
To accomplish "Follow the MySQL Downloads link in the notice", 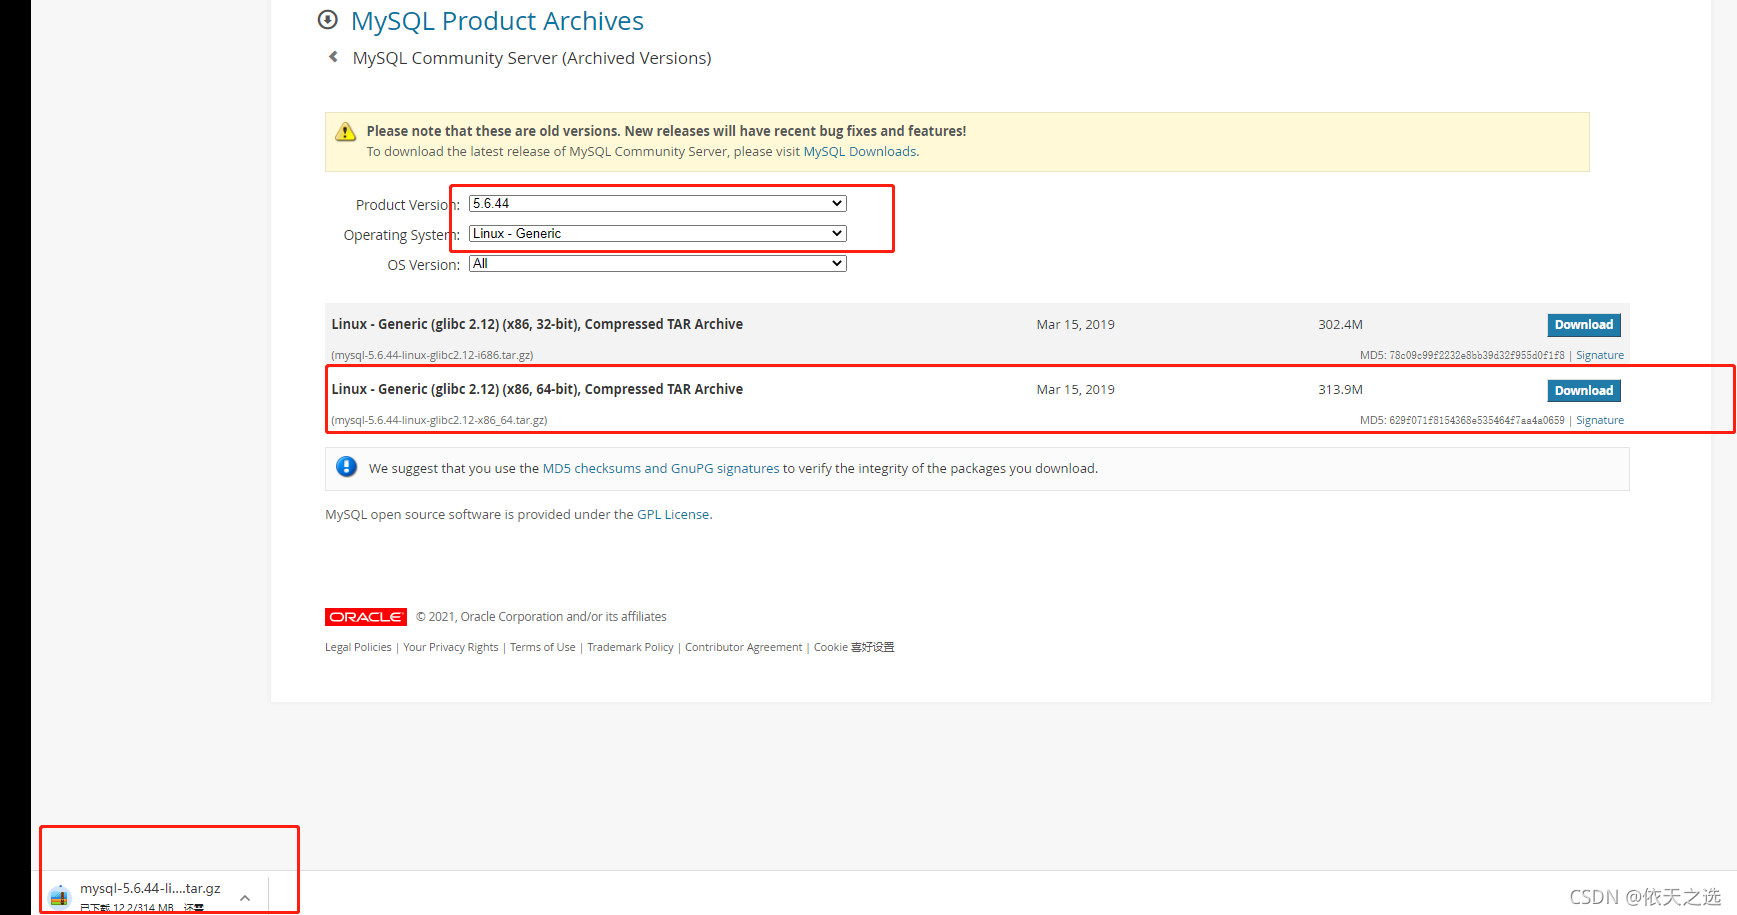I will coord(860,152).
